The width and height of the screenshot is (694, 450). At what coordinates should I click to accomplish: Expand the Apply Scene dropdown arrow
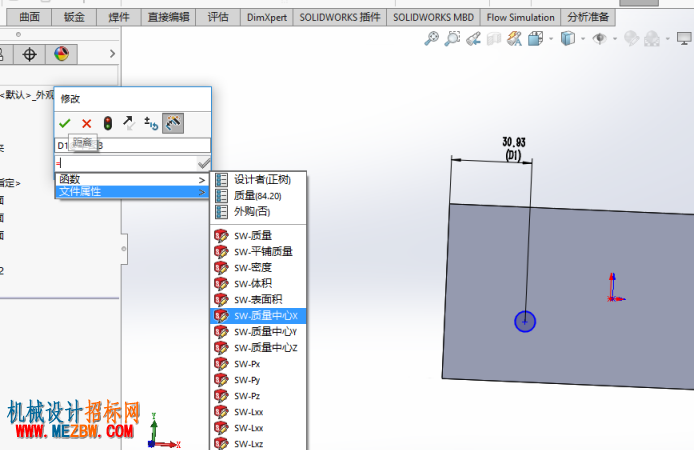pyautogui.click(x=667, y=39)
